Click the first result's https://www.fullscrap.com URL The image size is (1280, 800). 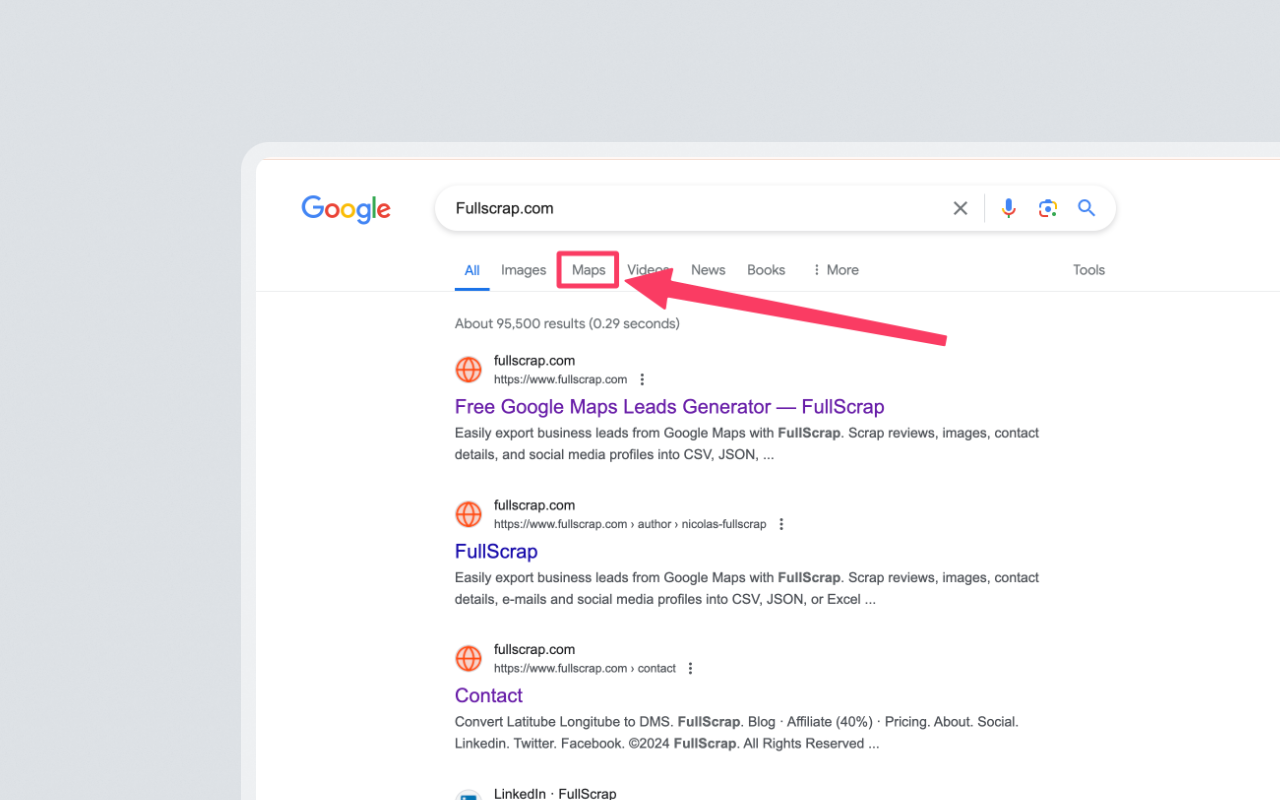tap(560, 380)
